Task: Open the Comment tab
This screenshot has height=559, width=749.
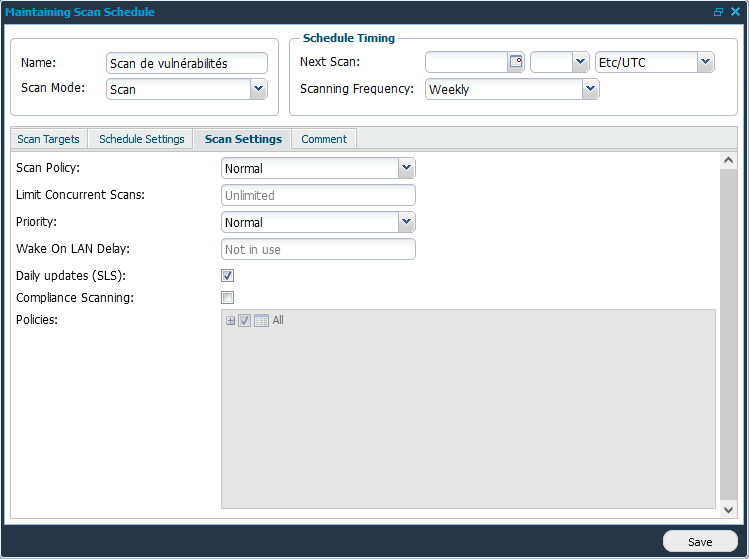Action: (324, 139)
